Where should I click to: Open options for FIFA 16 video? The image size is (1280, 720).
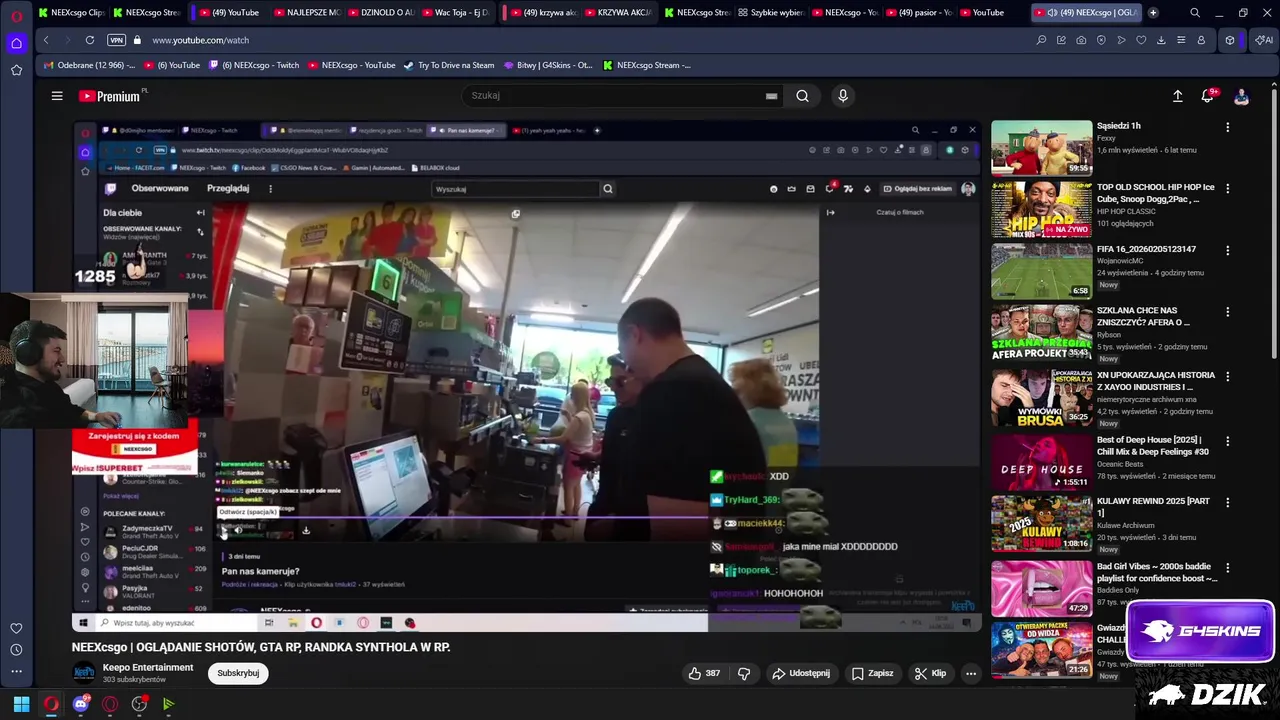[1228, 250]
